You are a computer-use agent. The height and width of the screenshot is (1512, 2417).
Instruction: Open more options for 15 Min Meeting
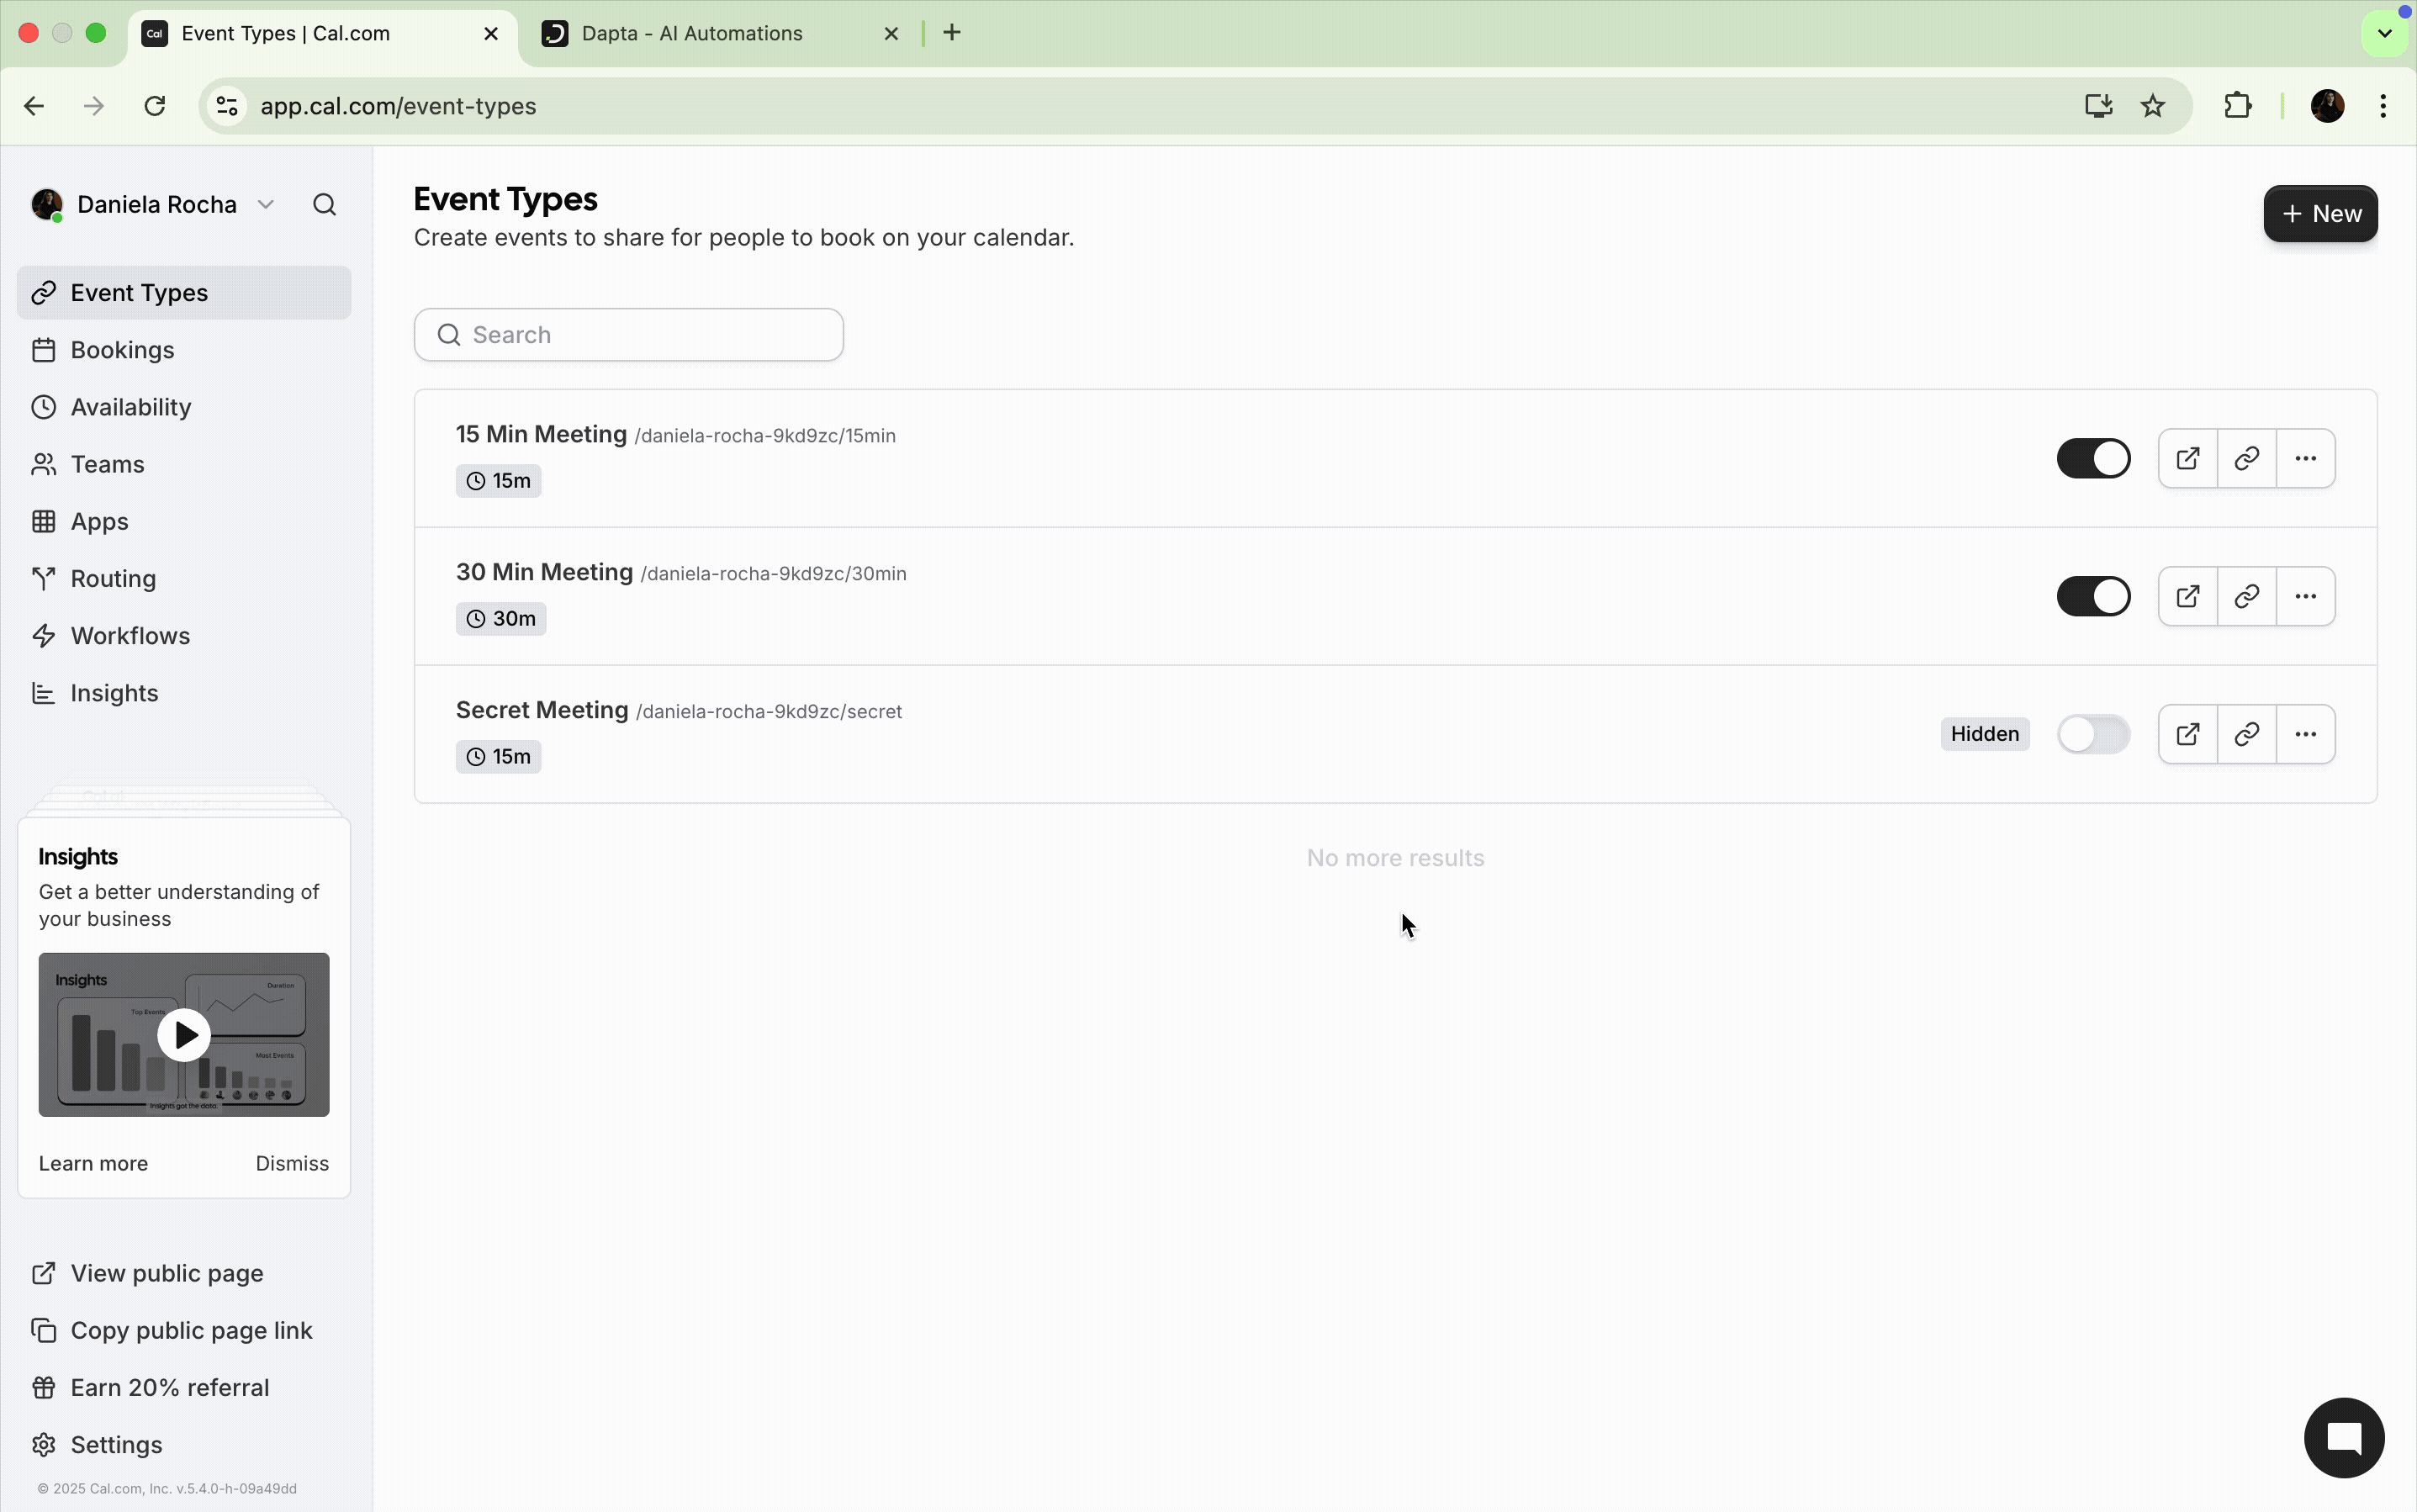[x=2305, y=459]
